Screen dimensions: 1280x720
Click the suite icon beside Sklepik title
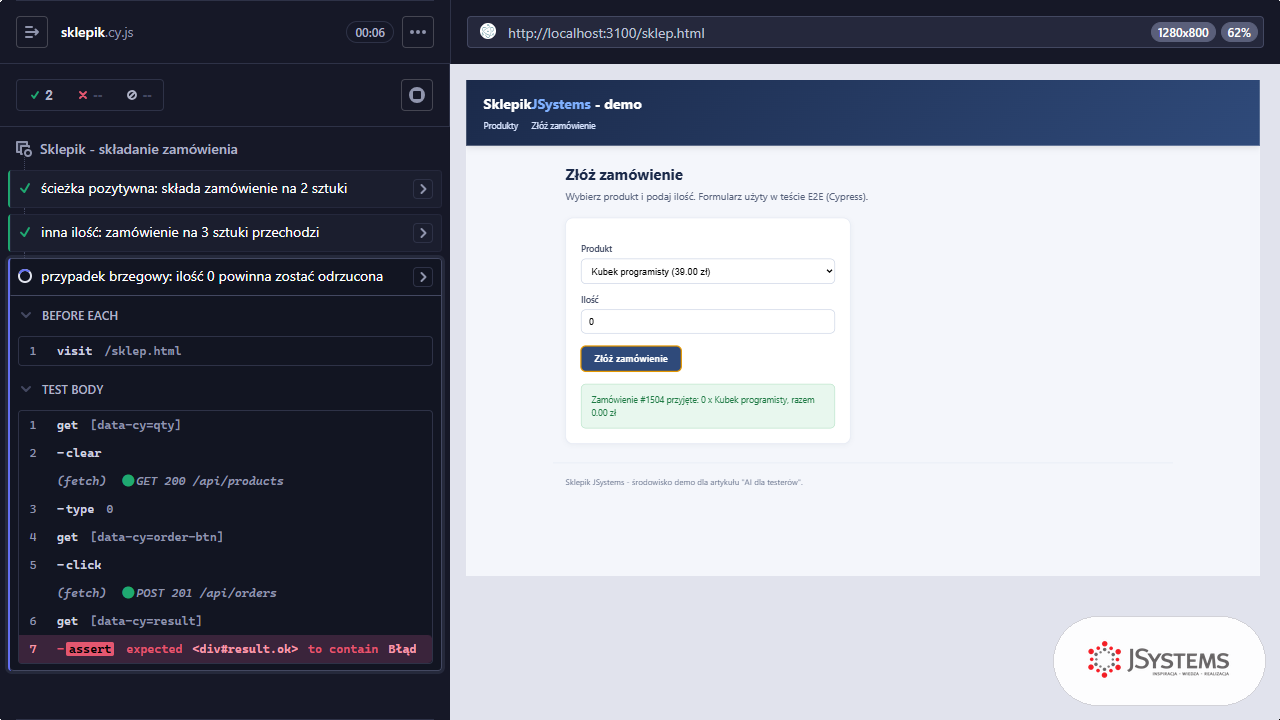(24, 149)
